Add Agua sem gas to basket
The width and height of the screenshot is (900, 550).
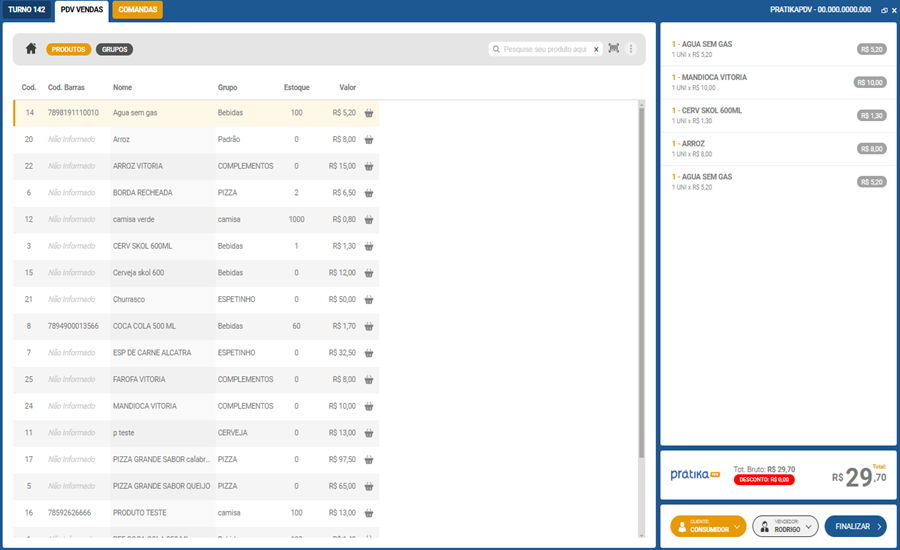pyautogui.click(x=369, y=113)
